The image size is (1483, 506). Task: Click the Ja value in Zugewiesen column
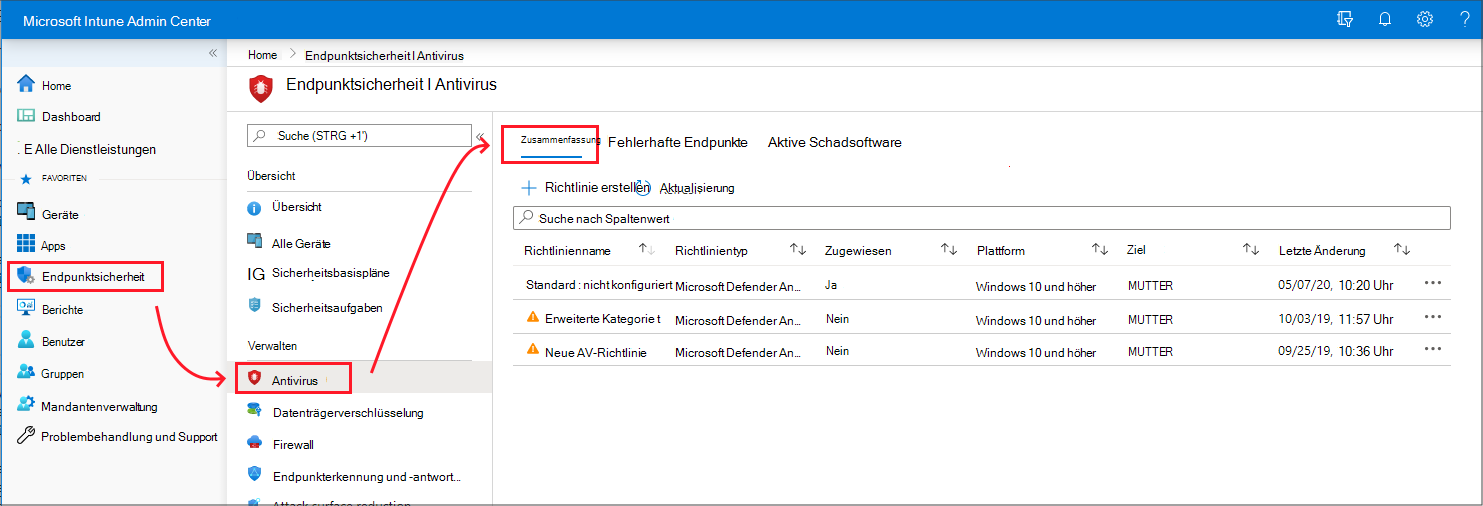point(831,285)
